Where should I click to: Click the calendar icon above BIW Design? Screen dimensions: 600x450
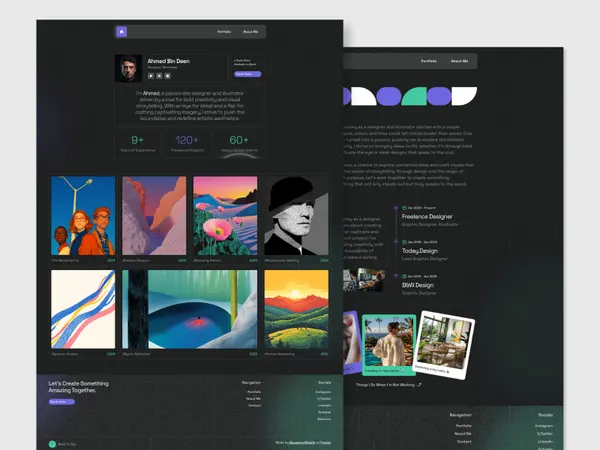tap(404, 276)
